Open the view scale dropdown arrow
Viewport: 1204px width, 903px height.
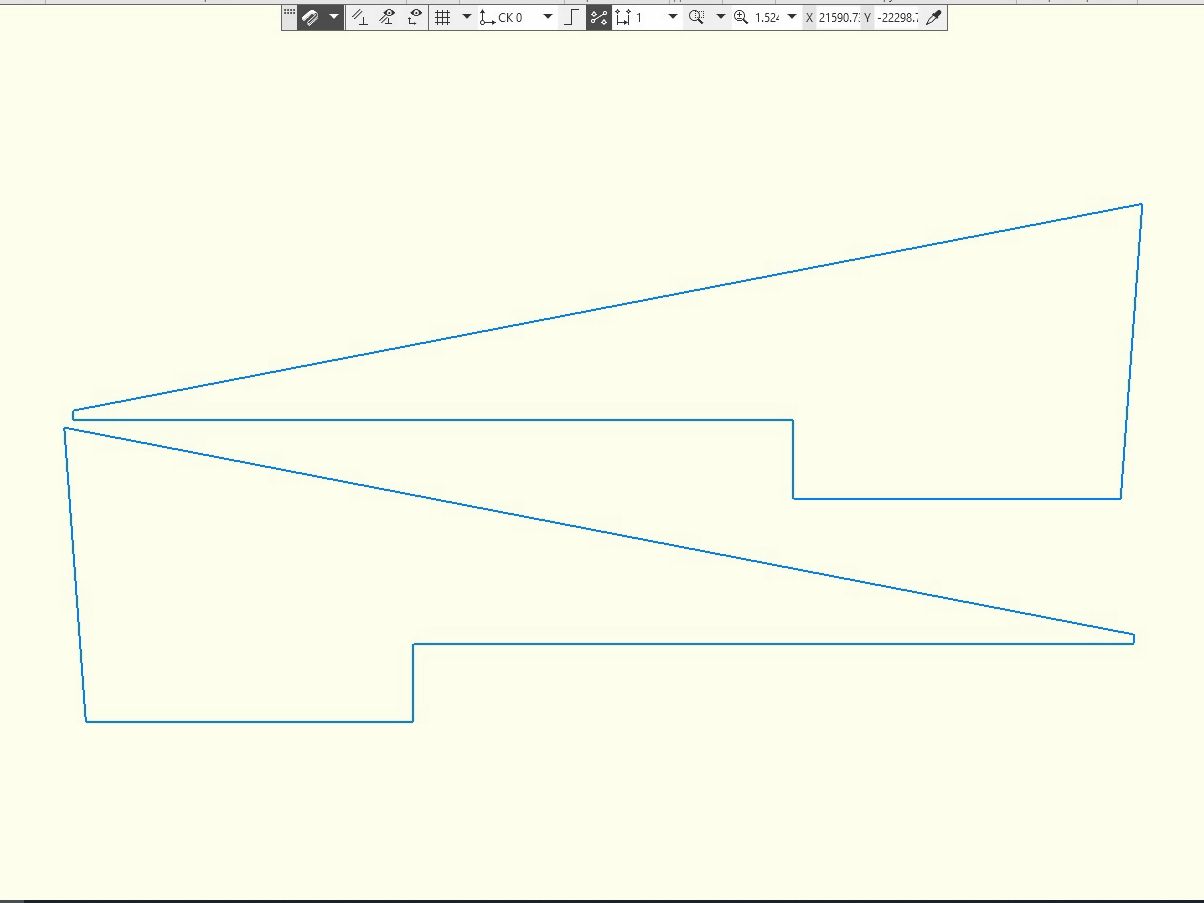pyautogui.click(x=672, y=18)
